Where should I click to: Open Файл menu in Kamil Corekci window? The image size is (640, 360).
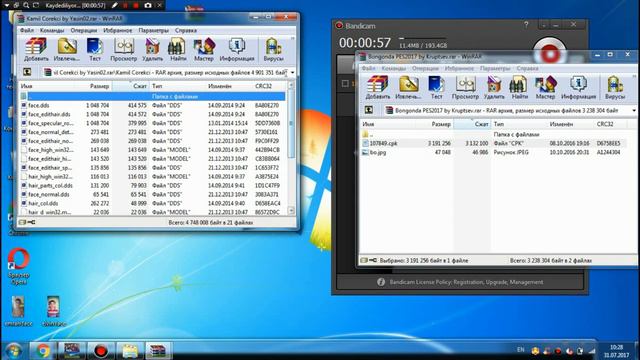27,30
